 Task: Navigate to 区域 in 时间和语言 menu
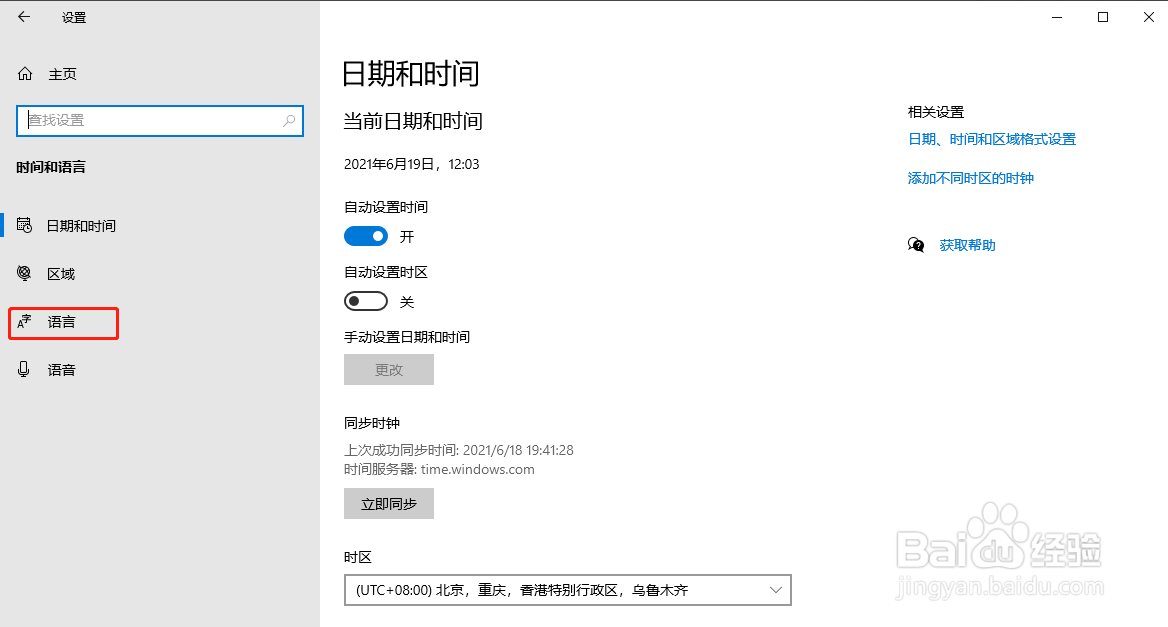click(x=62, y=273)
